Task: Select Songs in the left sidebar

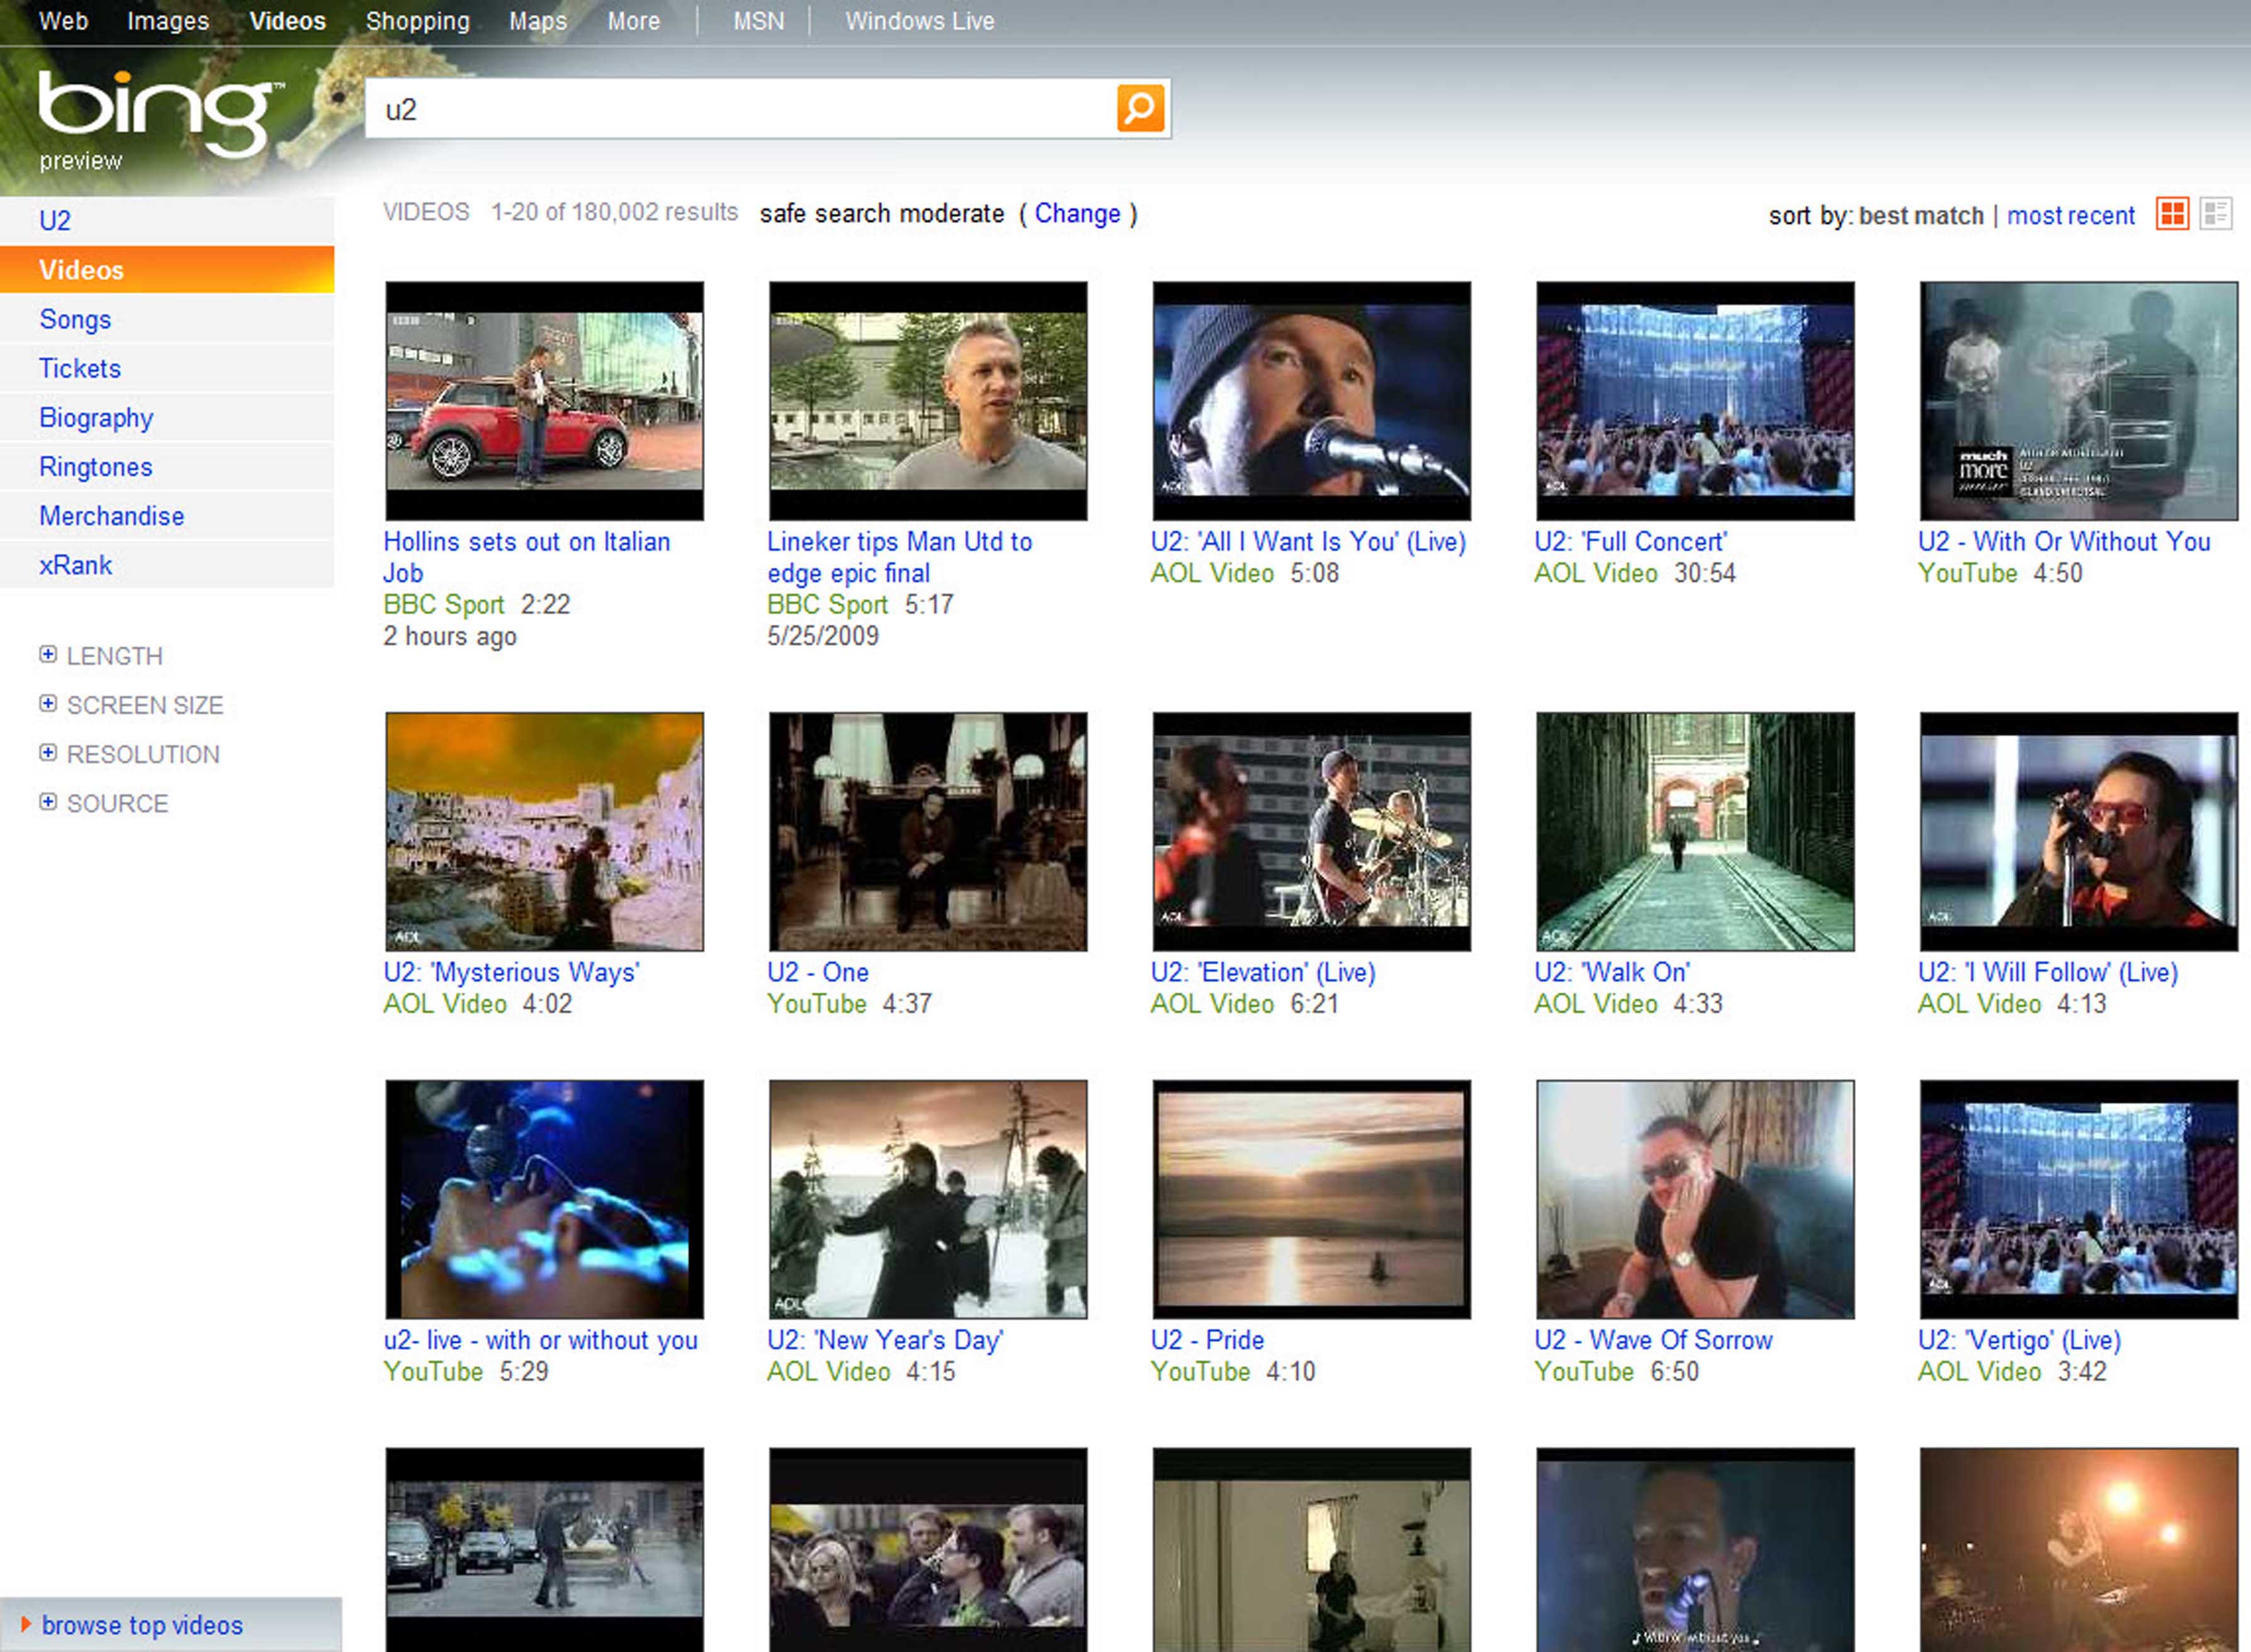Action: coord(75,319)
